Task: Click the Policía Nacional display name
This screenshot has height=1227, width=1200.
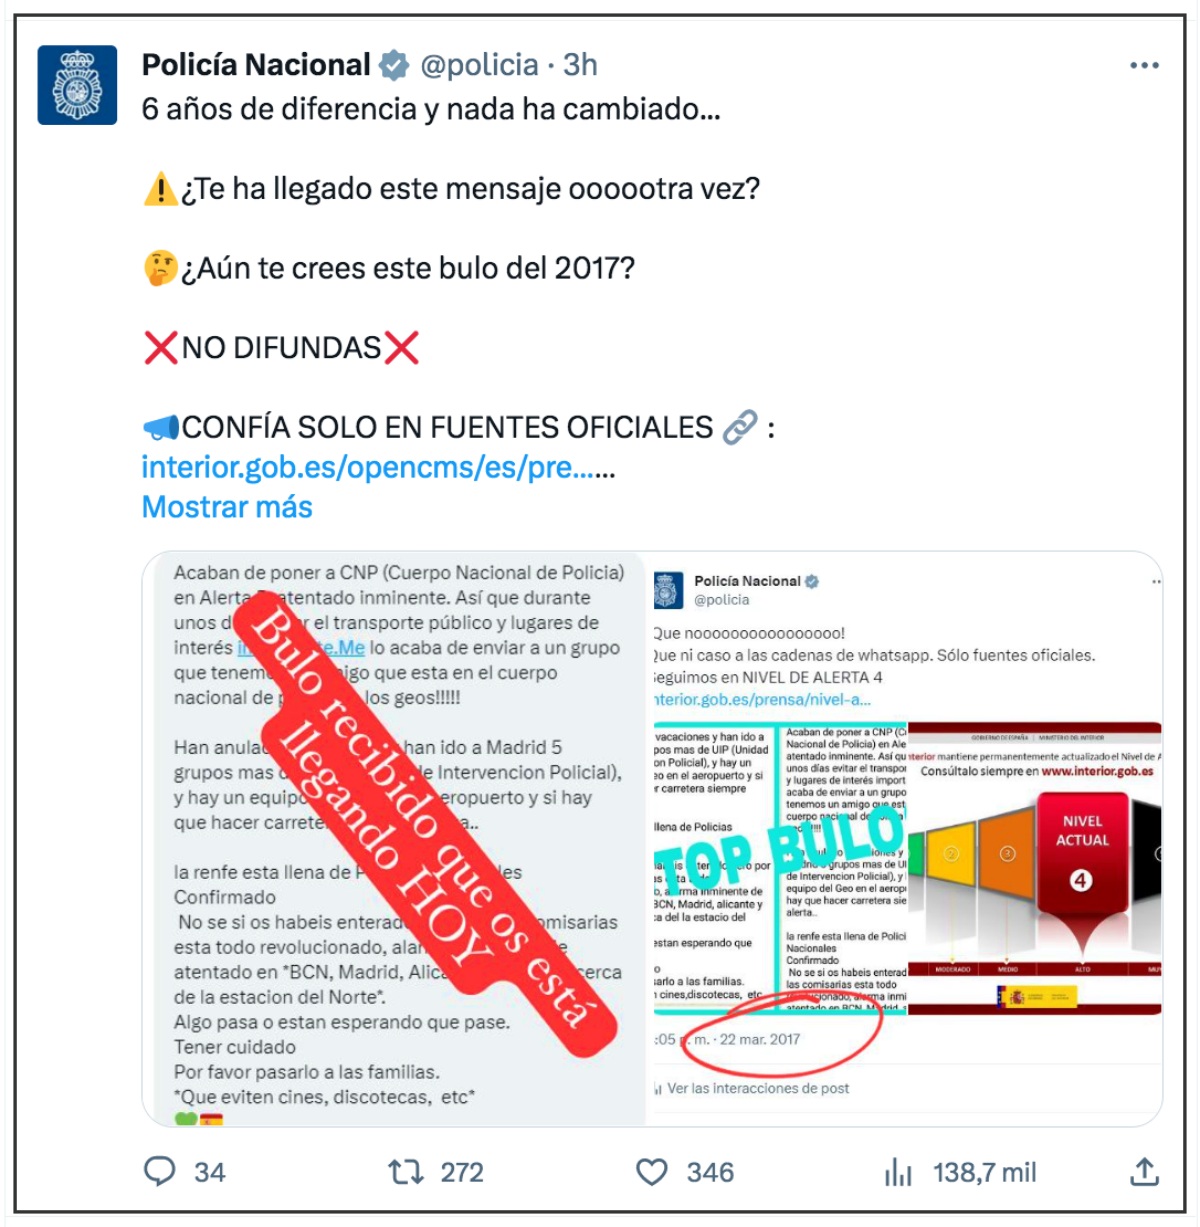Action: [256, 65]
